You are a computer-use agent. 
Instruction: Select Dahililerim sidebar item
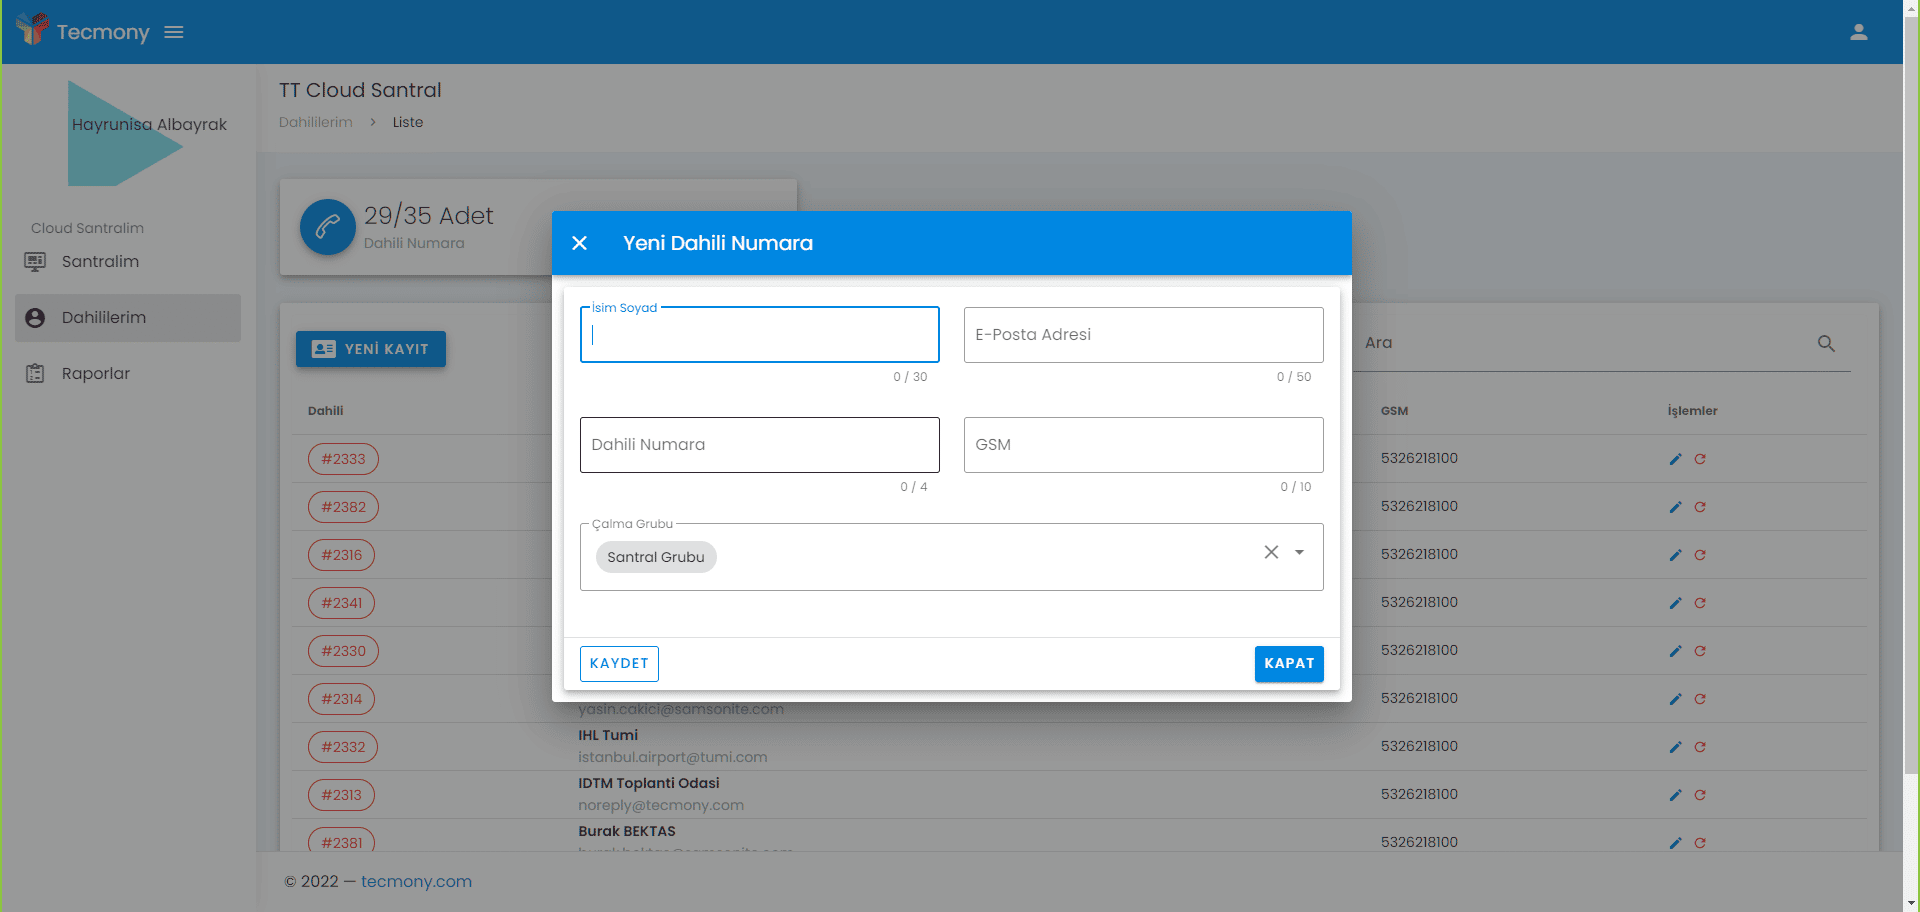pyautogui.click(x=128, y=317)
